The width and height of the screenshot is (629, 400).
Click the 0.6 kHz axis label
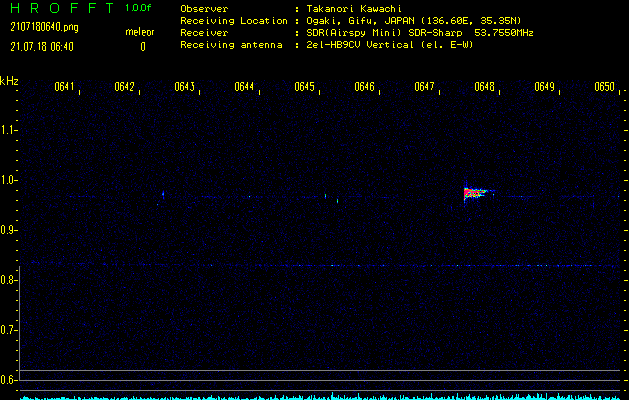click(8, 380)
